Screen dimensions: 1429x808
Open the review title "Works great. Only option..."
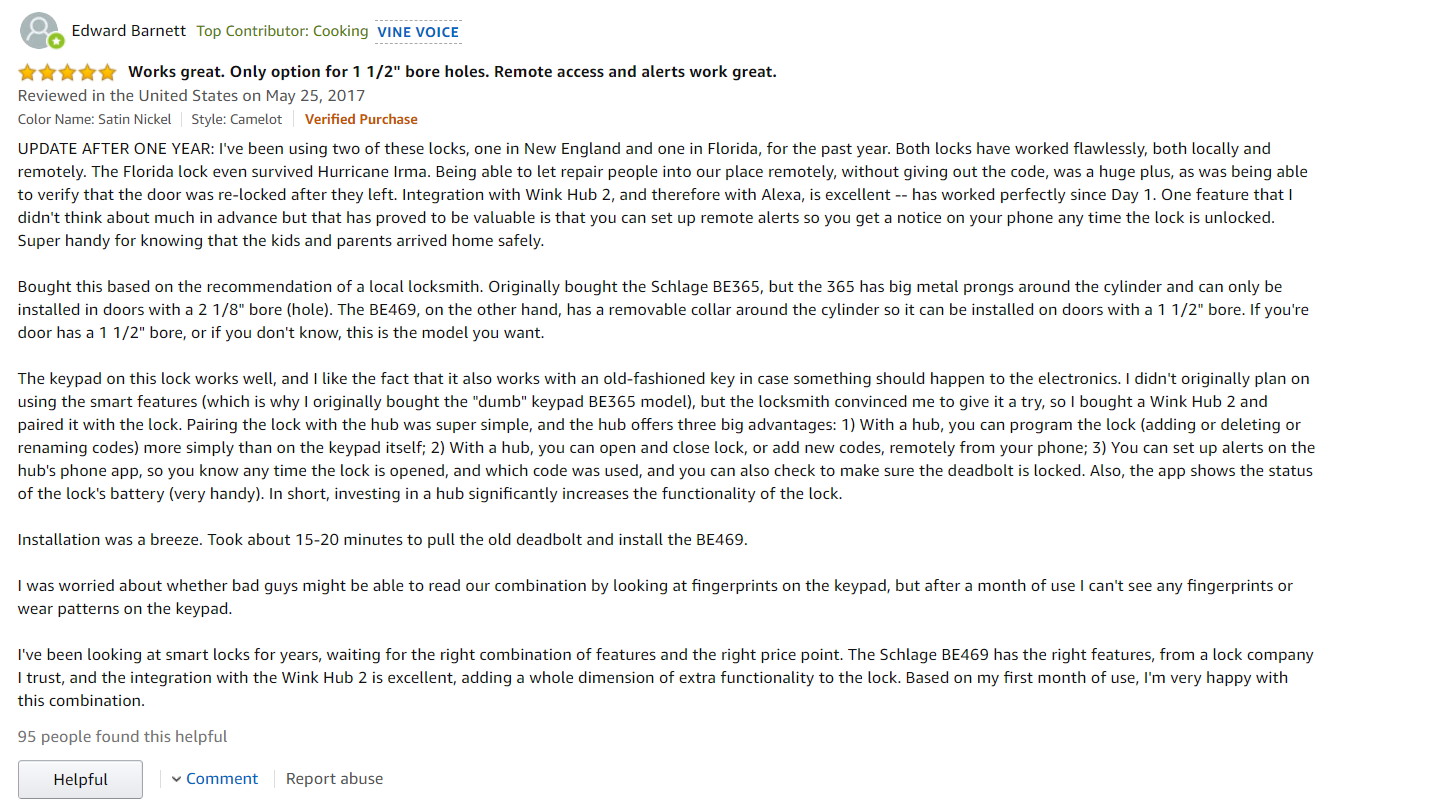click(452, 72)
